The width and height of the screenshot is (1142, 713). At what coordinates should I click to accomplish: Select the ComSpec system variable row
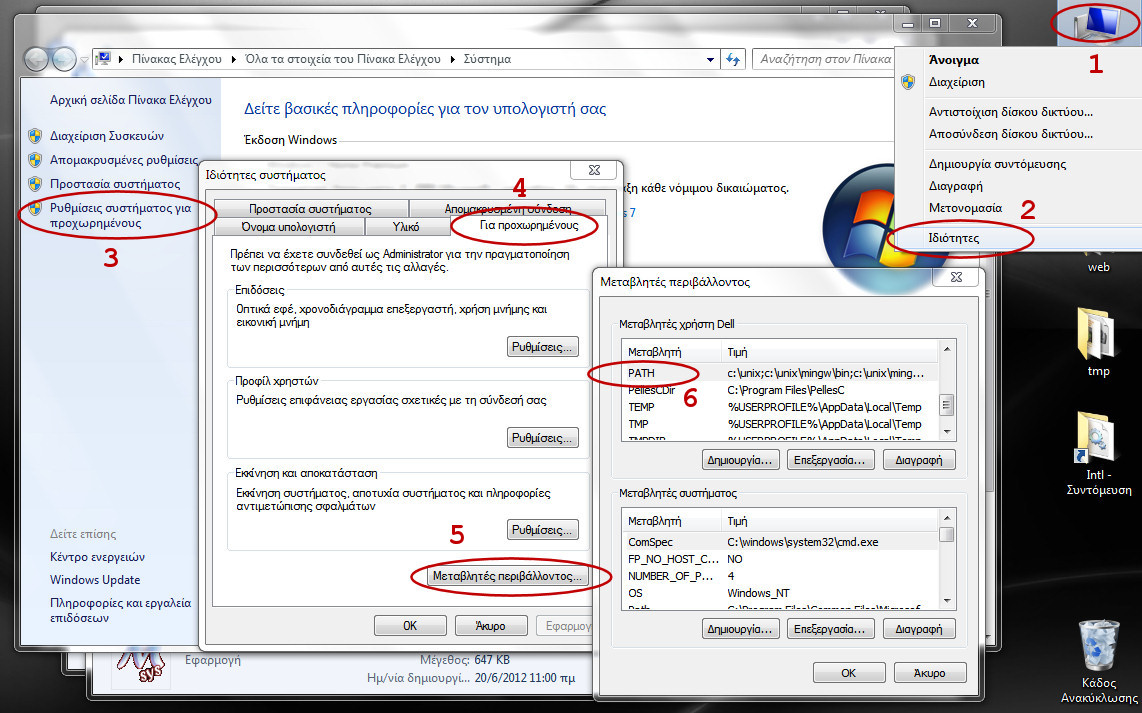(x=780, y=542)
